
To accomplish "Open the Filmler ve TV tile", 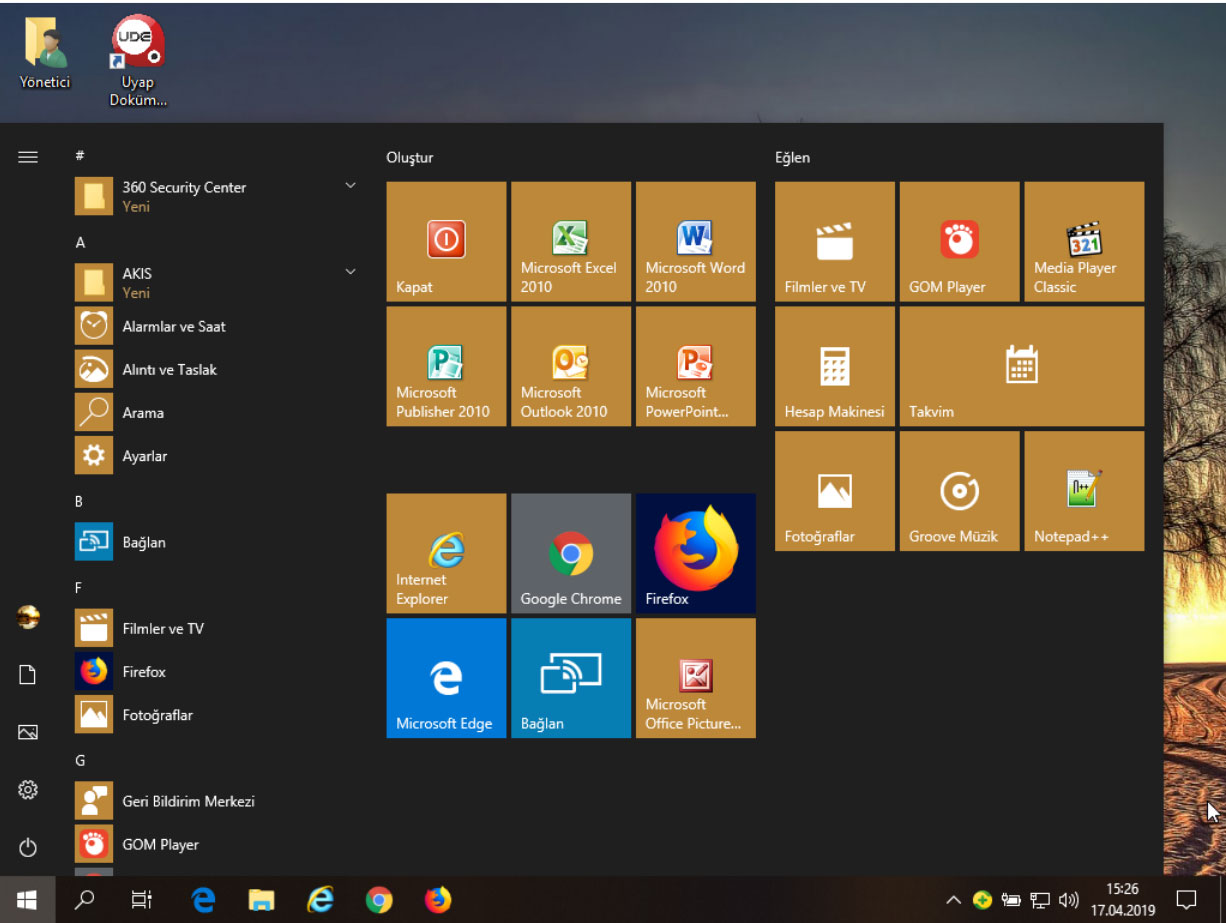I will click(835, 241).
